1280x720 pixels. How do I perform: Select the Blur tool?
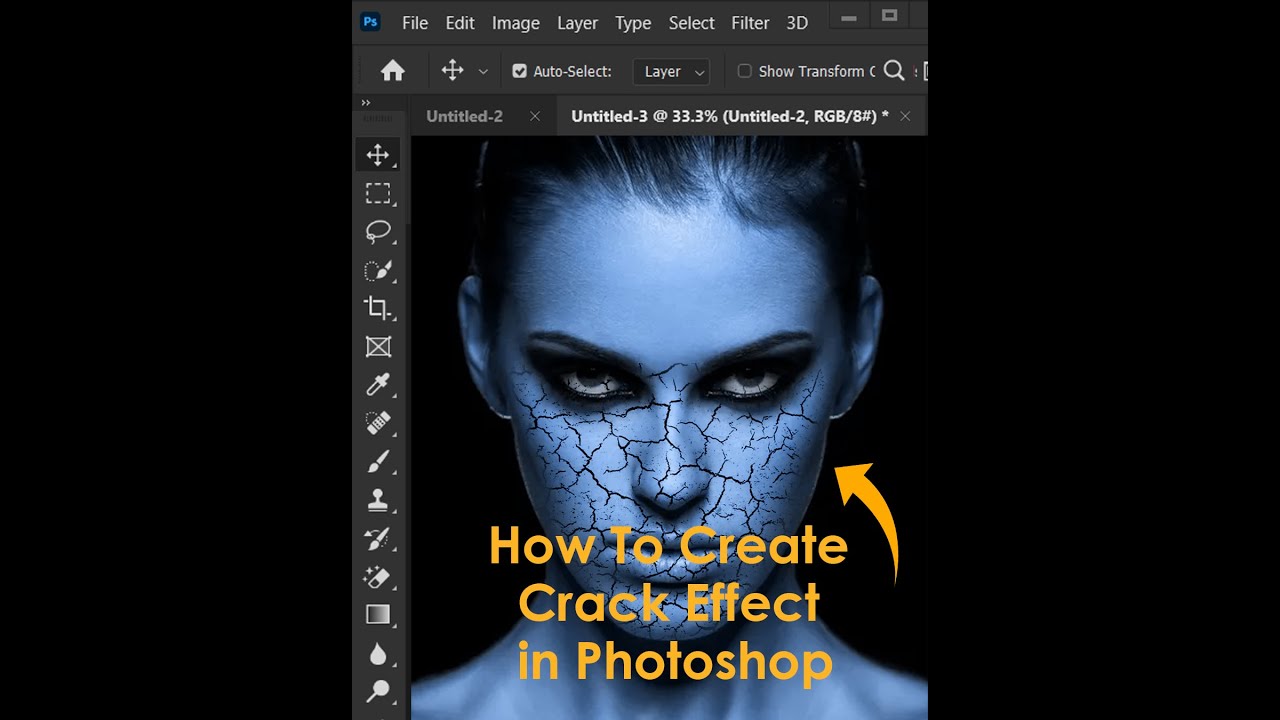[x=378, y=654]
